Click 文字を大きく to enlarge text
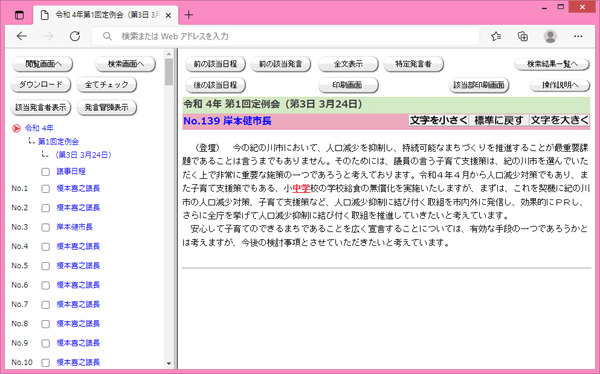Image resolution: width=600 pixels, height=374 pixels. point(559,120)
